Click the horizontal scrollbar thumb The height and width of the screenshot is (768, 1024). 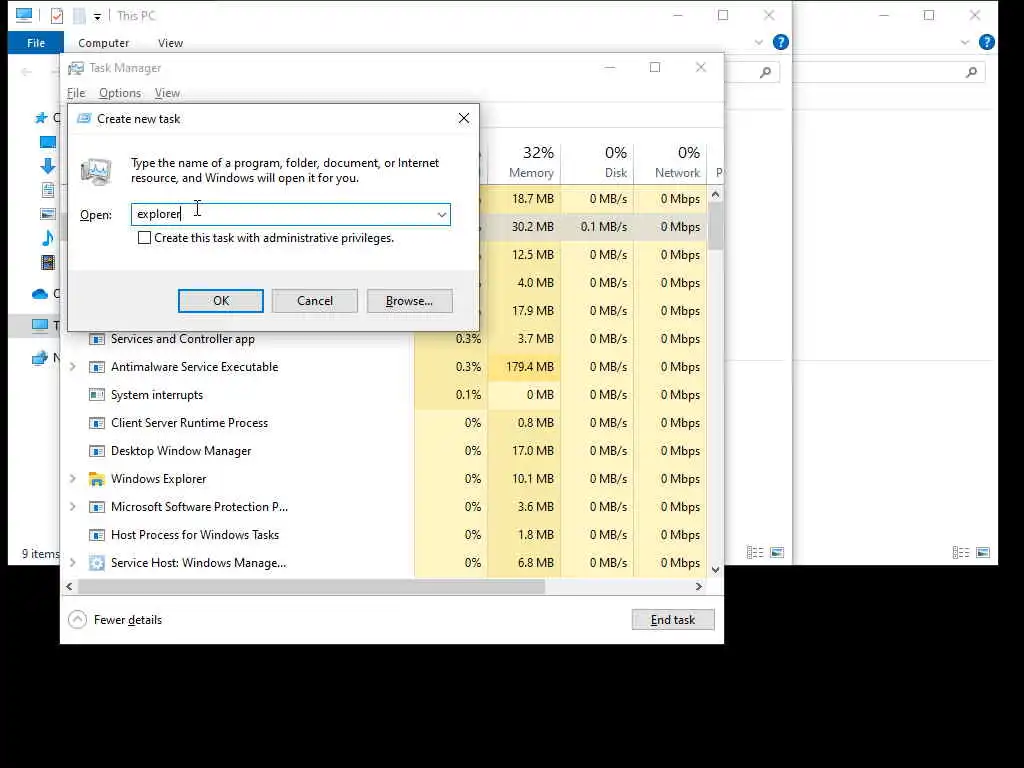click(312, 586)
